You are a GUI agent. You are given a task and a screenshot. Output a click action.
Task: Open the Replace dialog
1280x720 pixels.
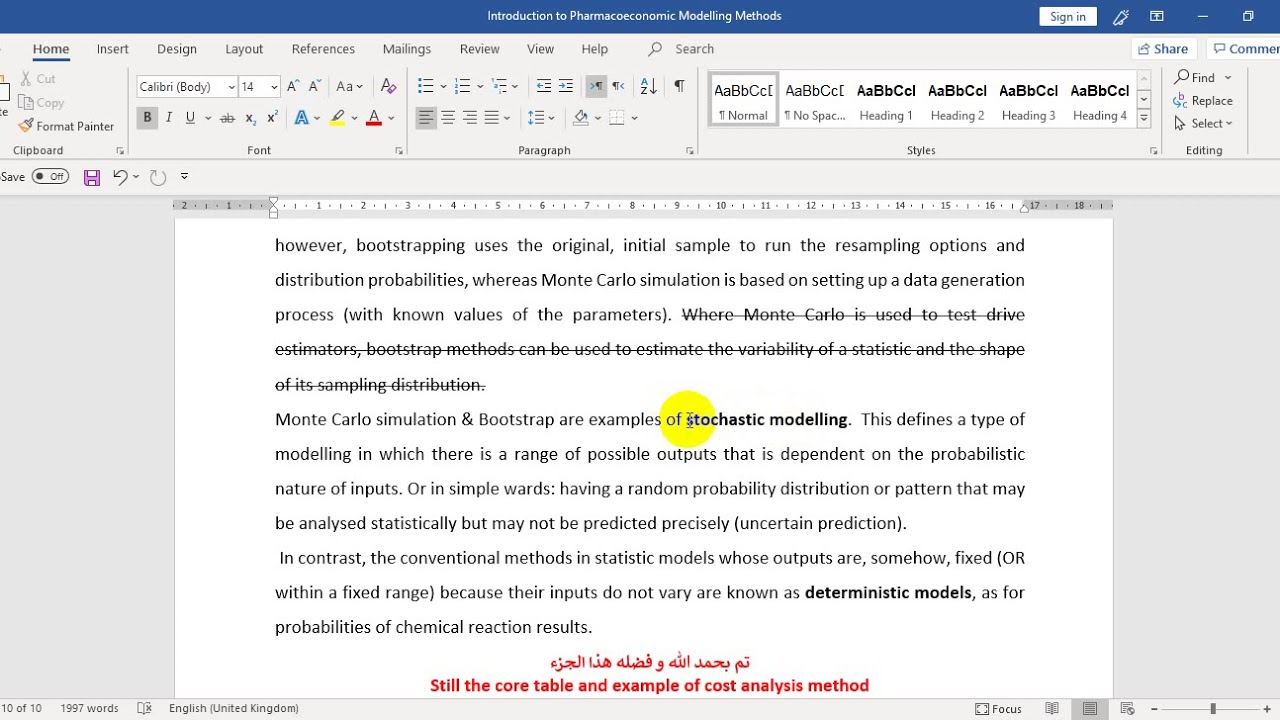click(1203, 101)
